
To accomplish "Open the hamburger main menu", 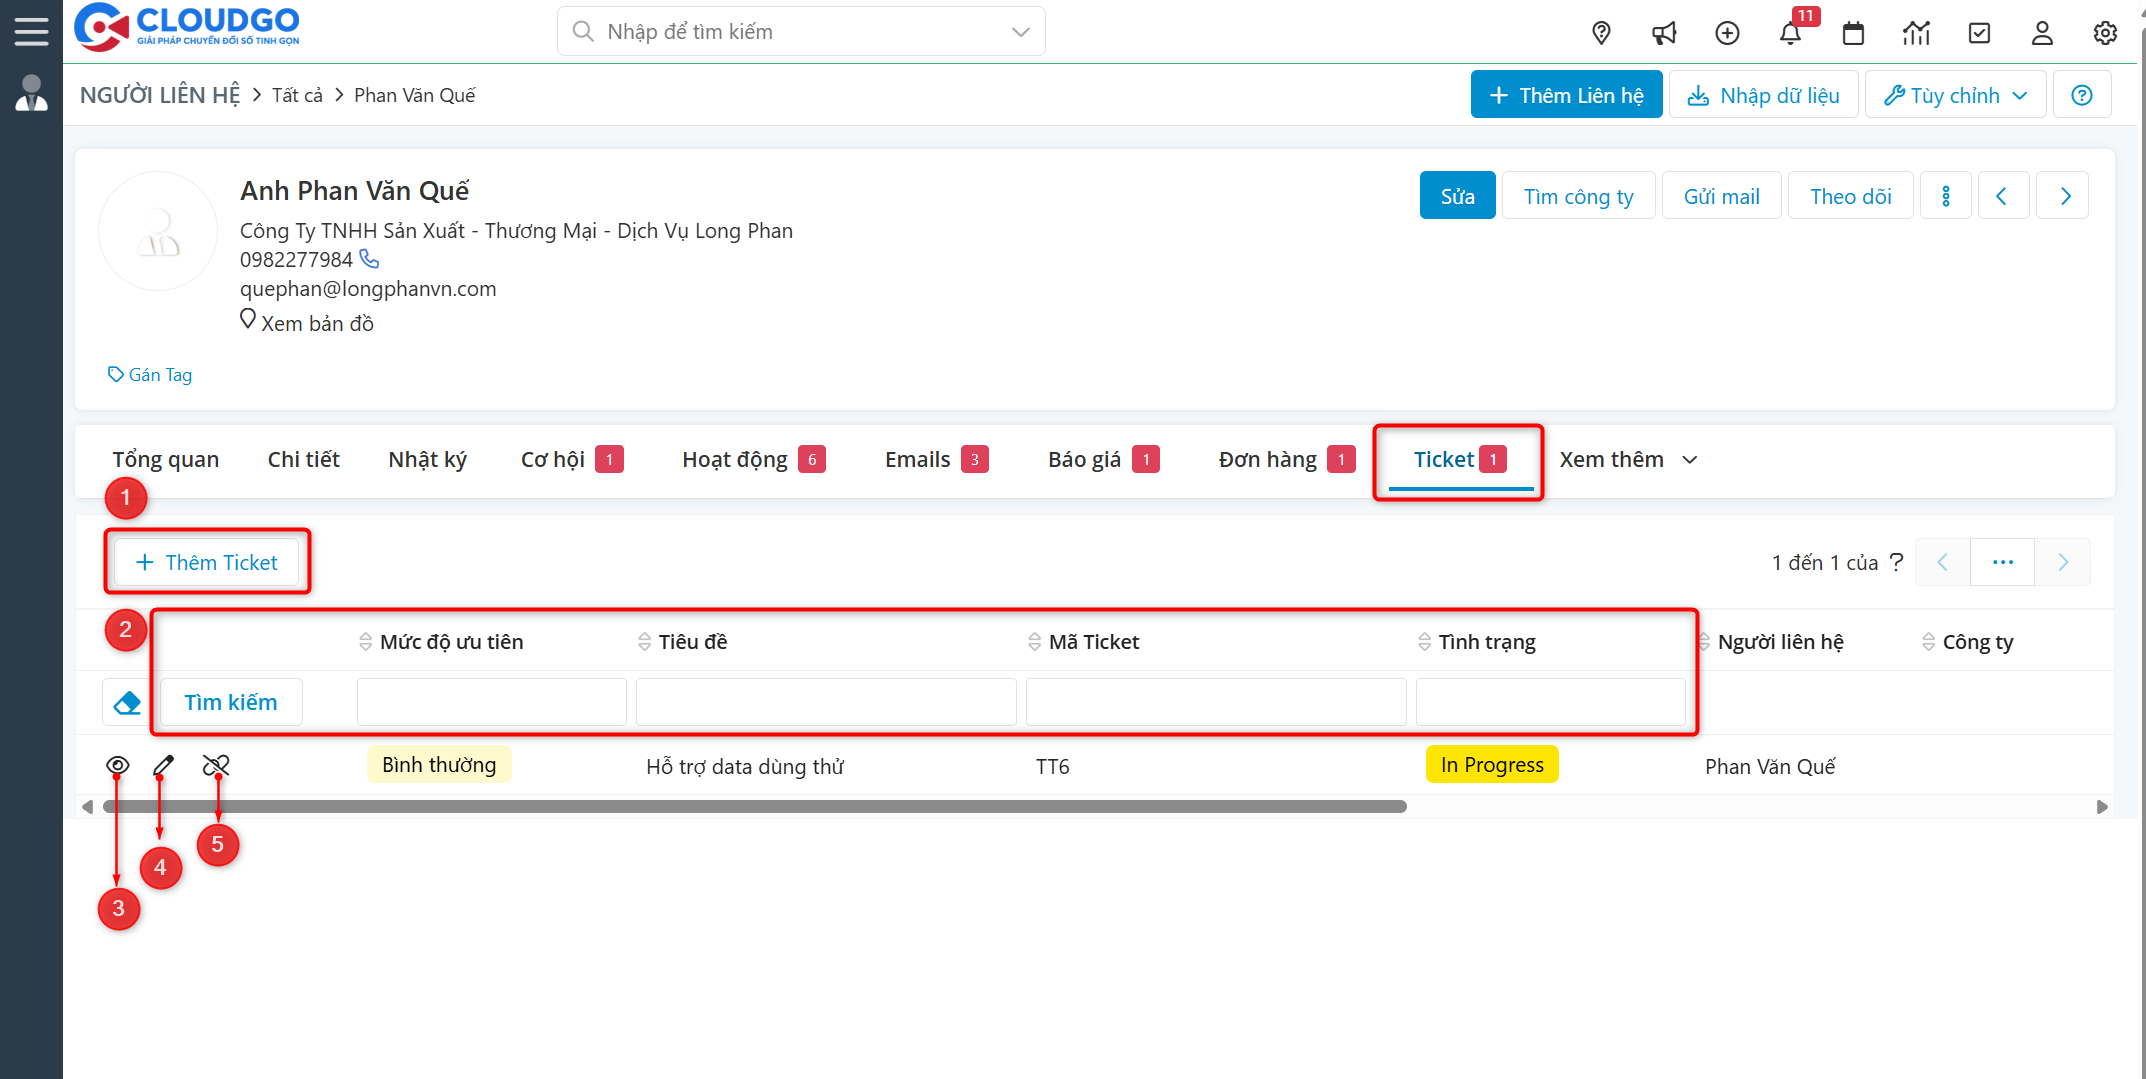I will [x=31, y=31].
